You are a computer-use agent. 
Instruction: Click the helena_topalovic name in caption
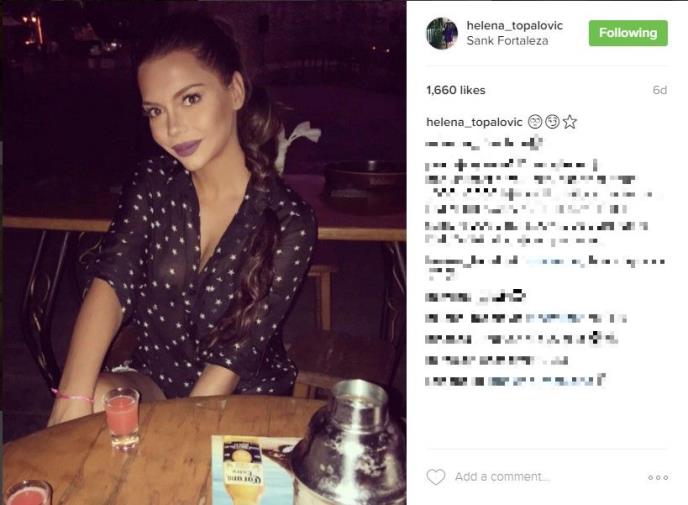pos(474,122)
